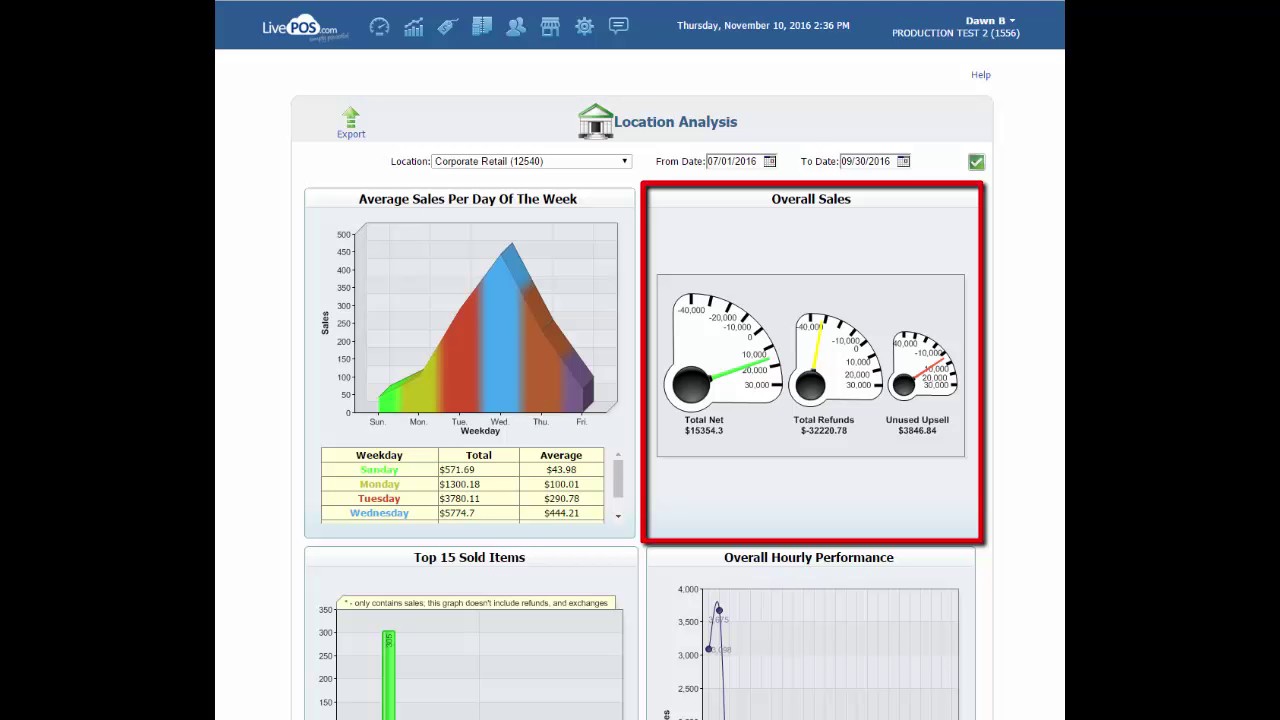Open the Dawn B user menu

tap(990, 20)
